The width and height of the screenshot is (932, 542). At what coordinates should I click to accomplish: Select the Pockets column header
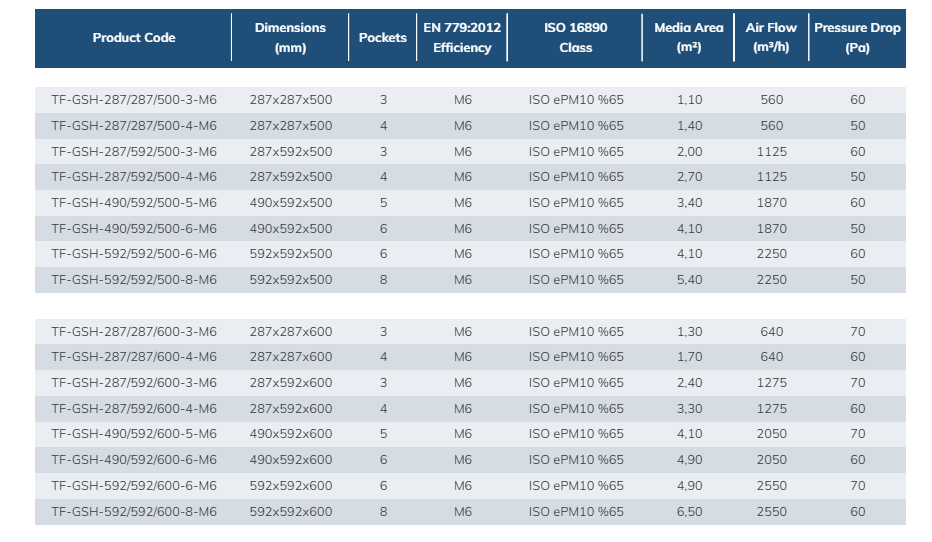[383, 38]
